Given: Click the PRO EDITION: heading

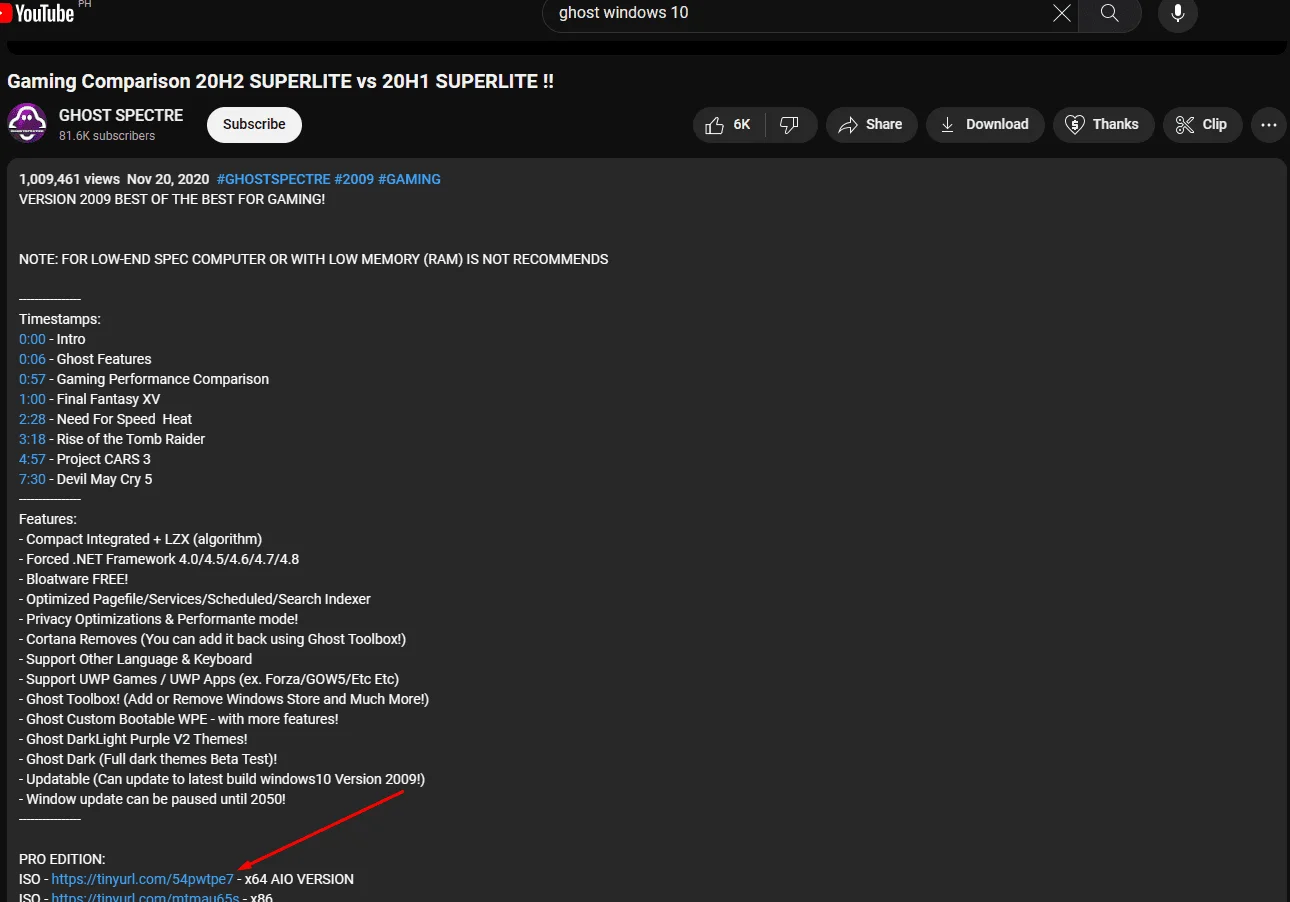Looking at the screenshot, I should tap(62, 859).
